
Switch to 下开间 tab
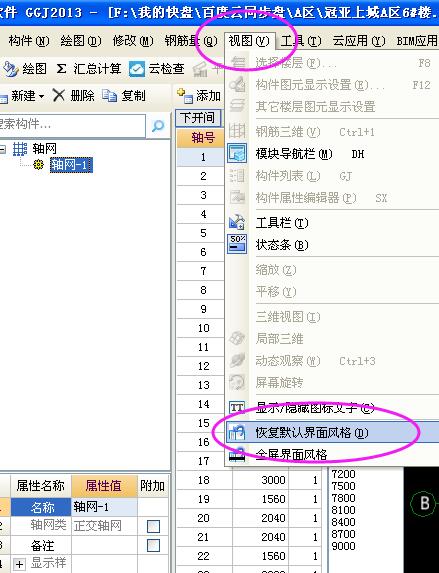tap(198, 118)
